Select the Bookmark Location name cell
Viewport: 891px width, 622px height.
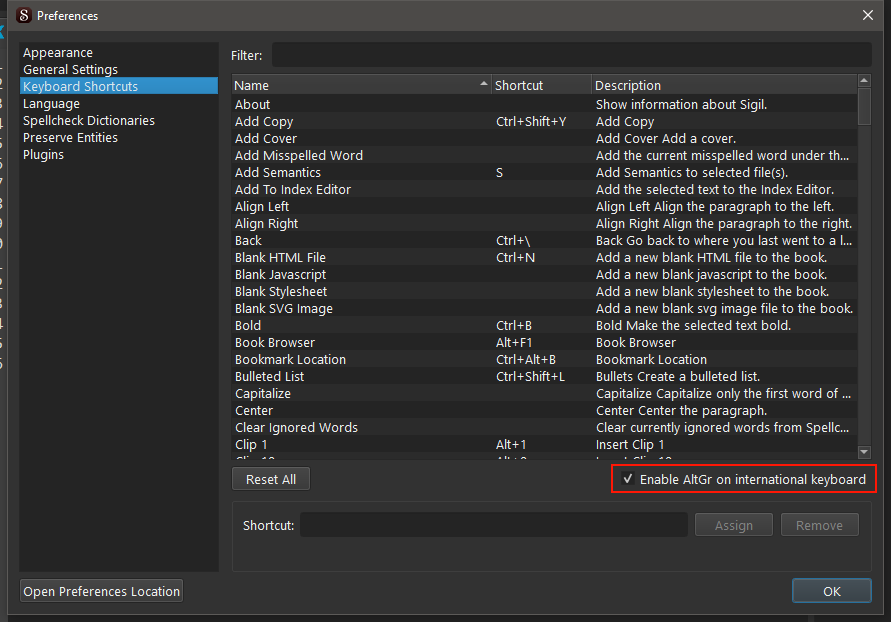(x=361, y=360)
